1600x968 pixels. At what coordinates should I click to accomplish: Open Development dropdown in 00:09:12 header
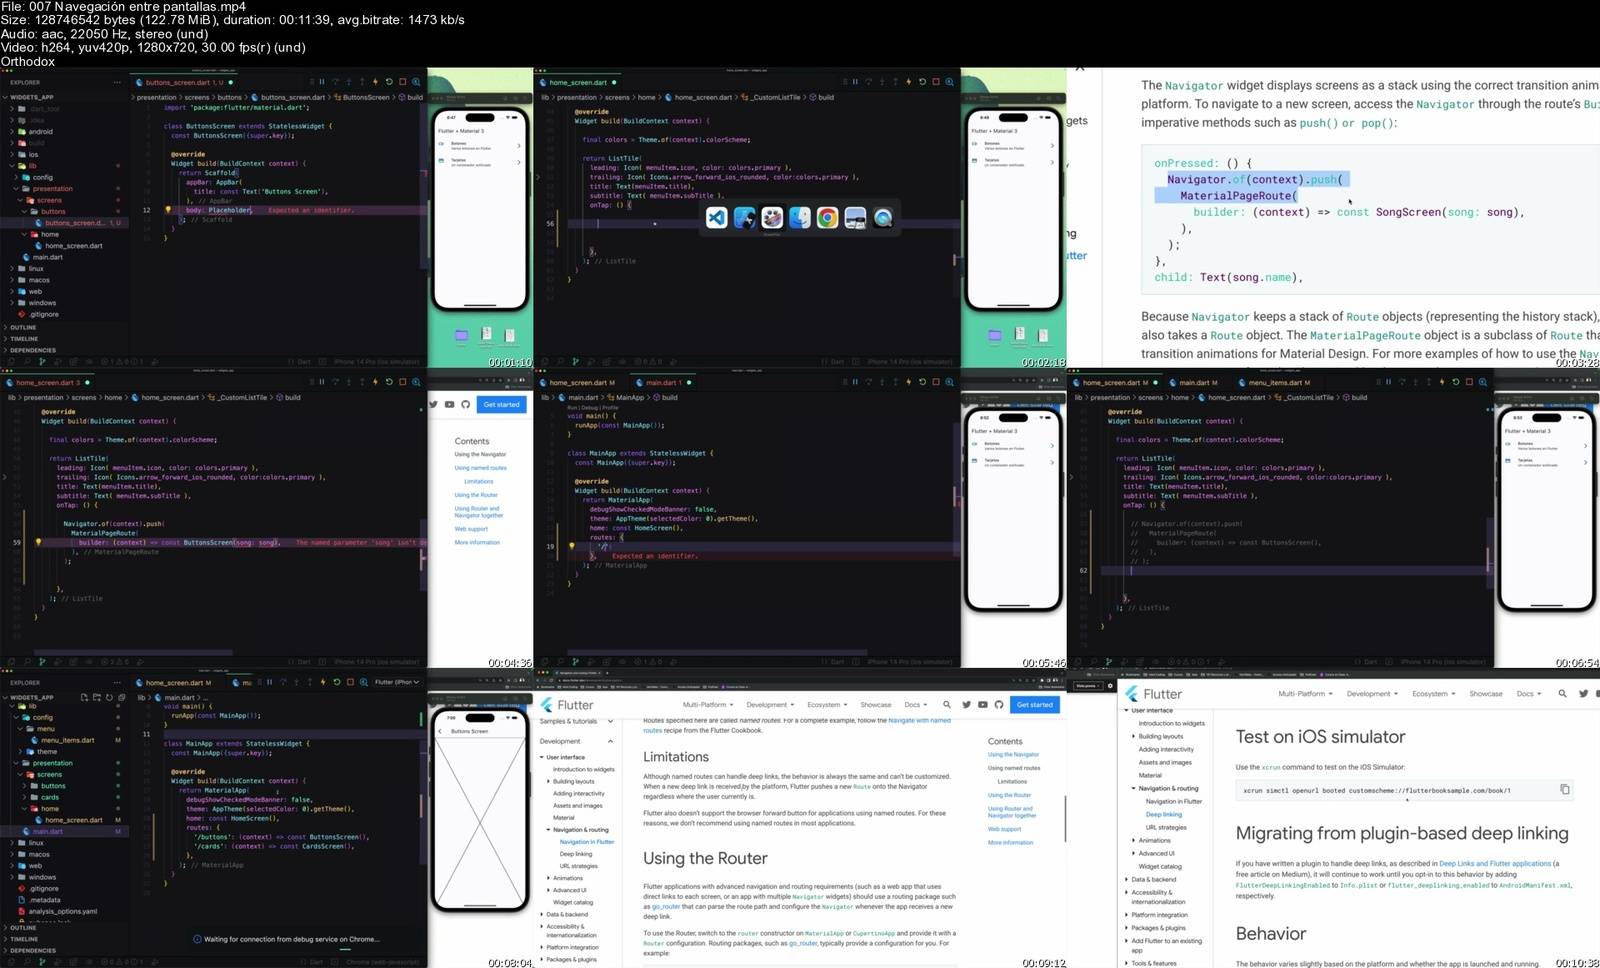point(770,705)
